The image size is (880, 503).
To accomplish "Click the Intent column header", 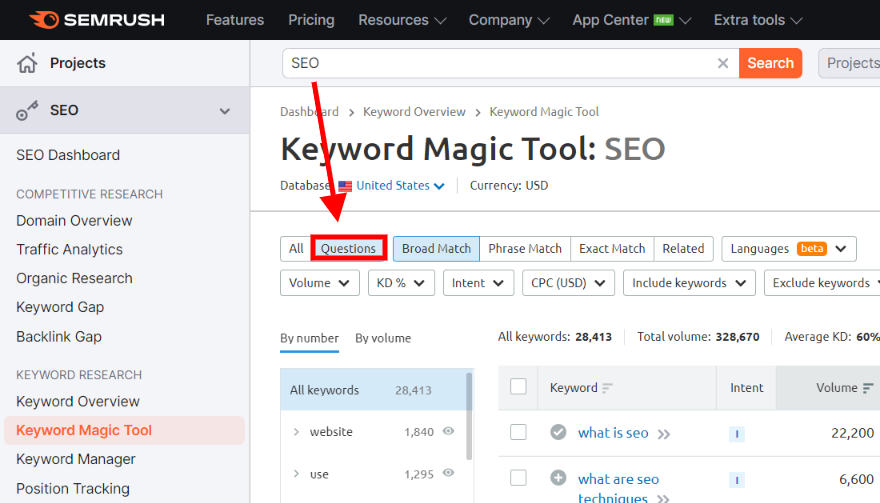I will coord(746,387).
